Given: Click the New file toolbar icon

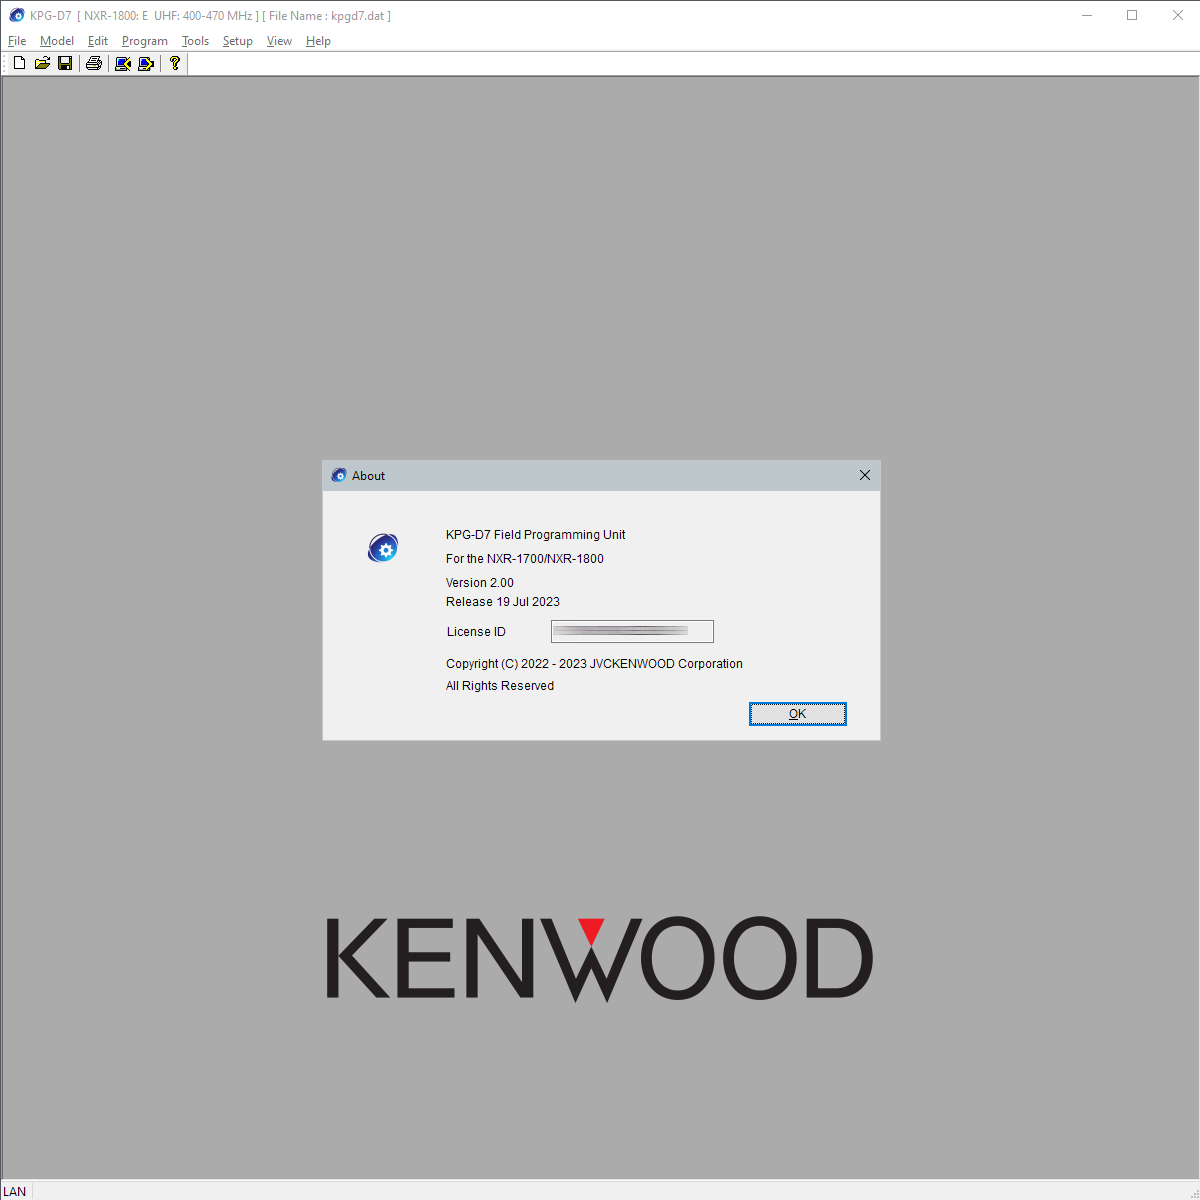Looking at the screenshot, I should pyautogui.click(x=19, y=63).
